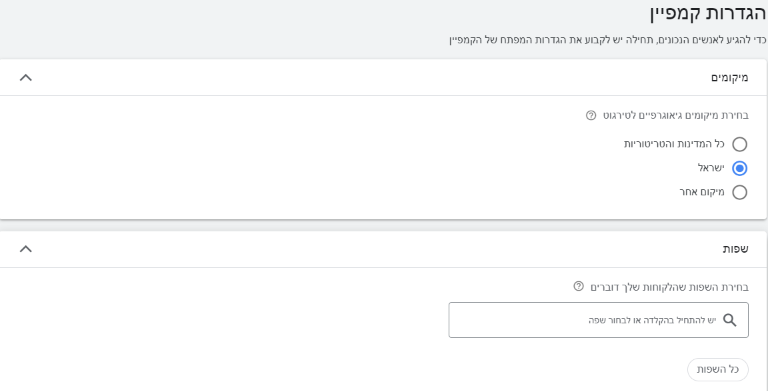Choose the מיקום אחר (other location) radio button
This screenshot has width=768, height=391.
[740, 192]
